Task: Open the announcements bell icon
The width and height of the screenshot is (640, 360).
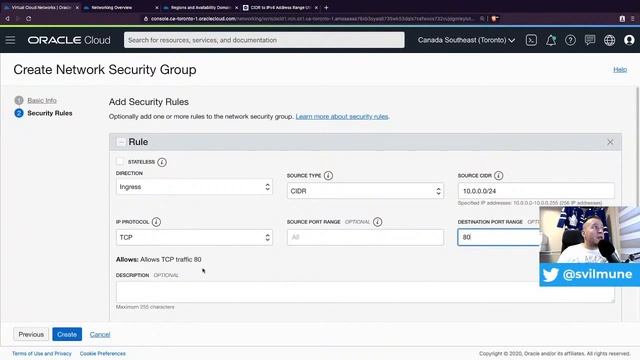Action: [551, 40]
